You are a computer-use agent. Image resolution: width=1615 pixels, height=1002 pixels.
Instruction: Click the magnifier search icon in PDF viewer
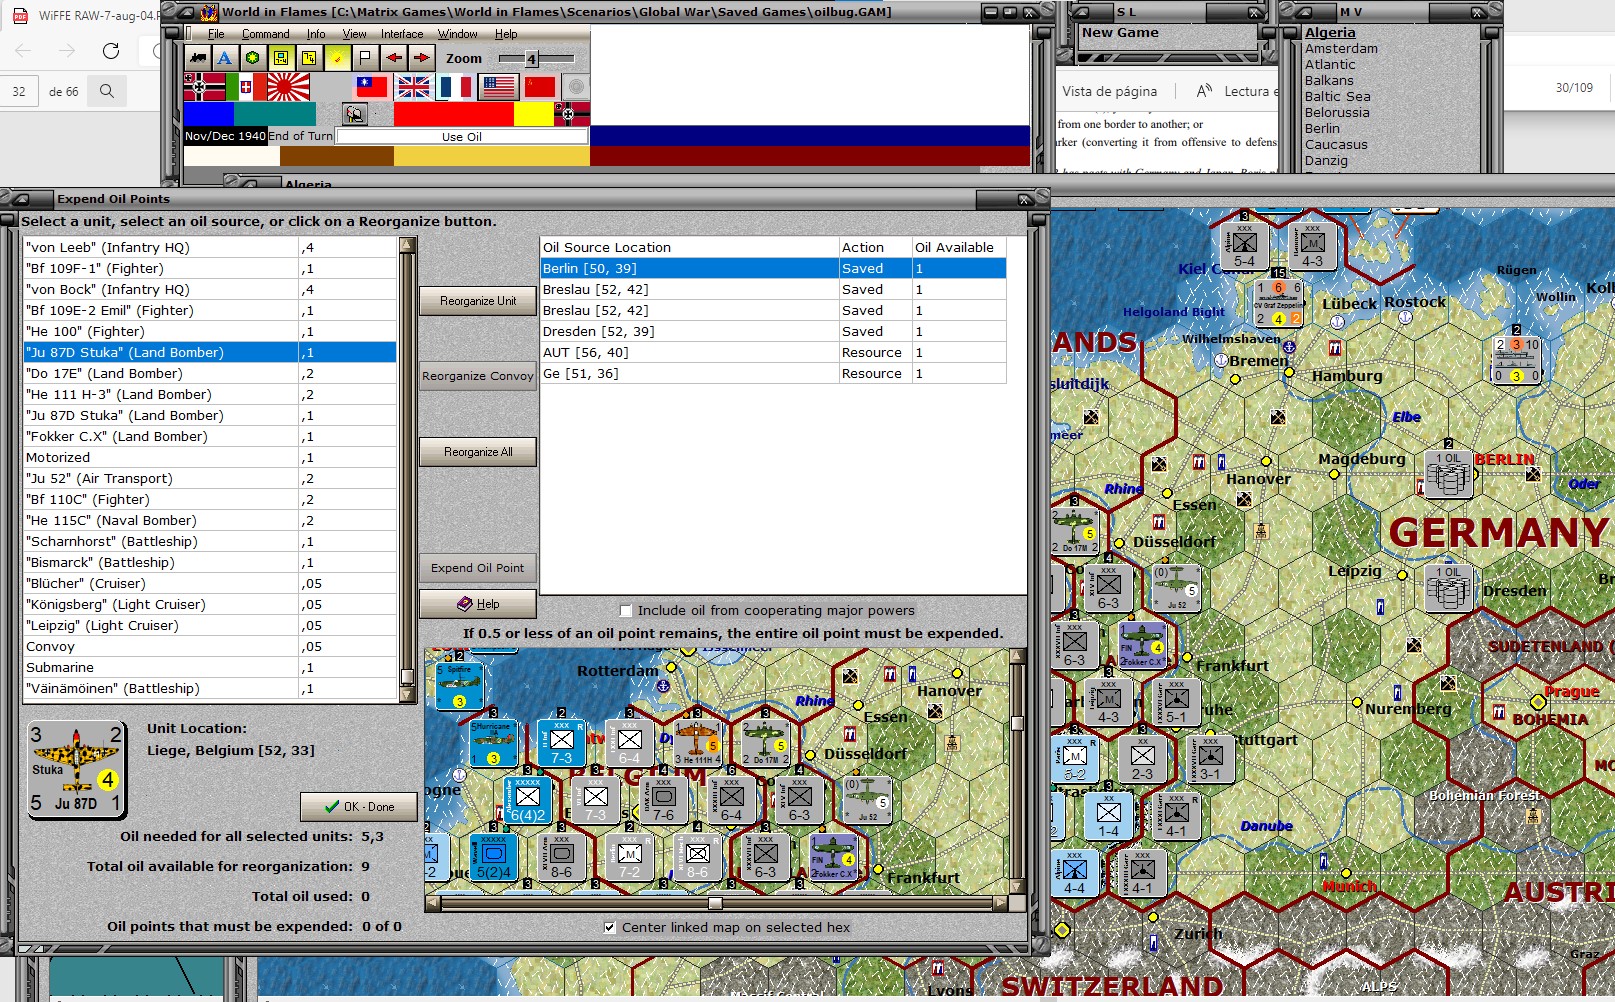107,91
